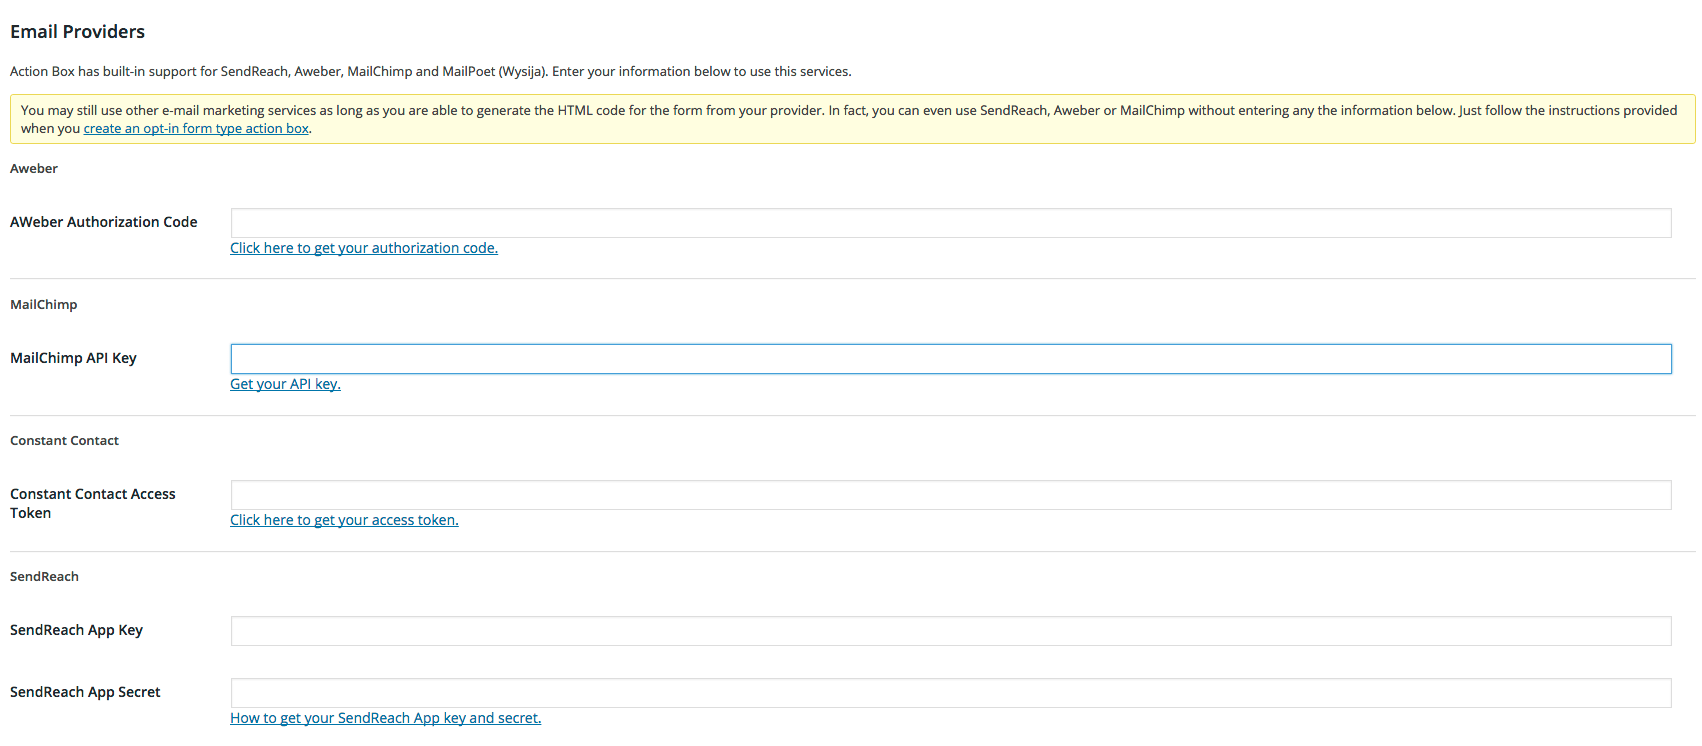
Task: Click the 'Aweber' section heading
Action: tap(34, 169)
